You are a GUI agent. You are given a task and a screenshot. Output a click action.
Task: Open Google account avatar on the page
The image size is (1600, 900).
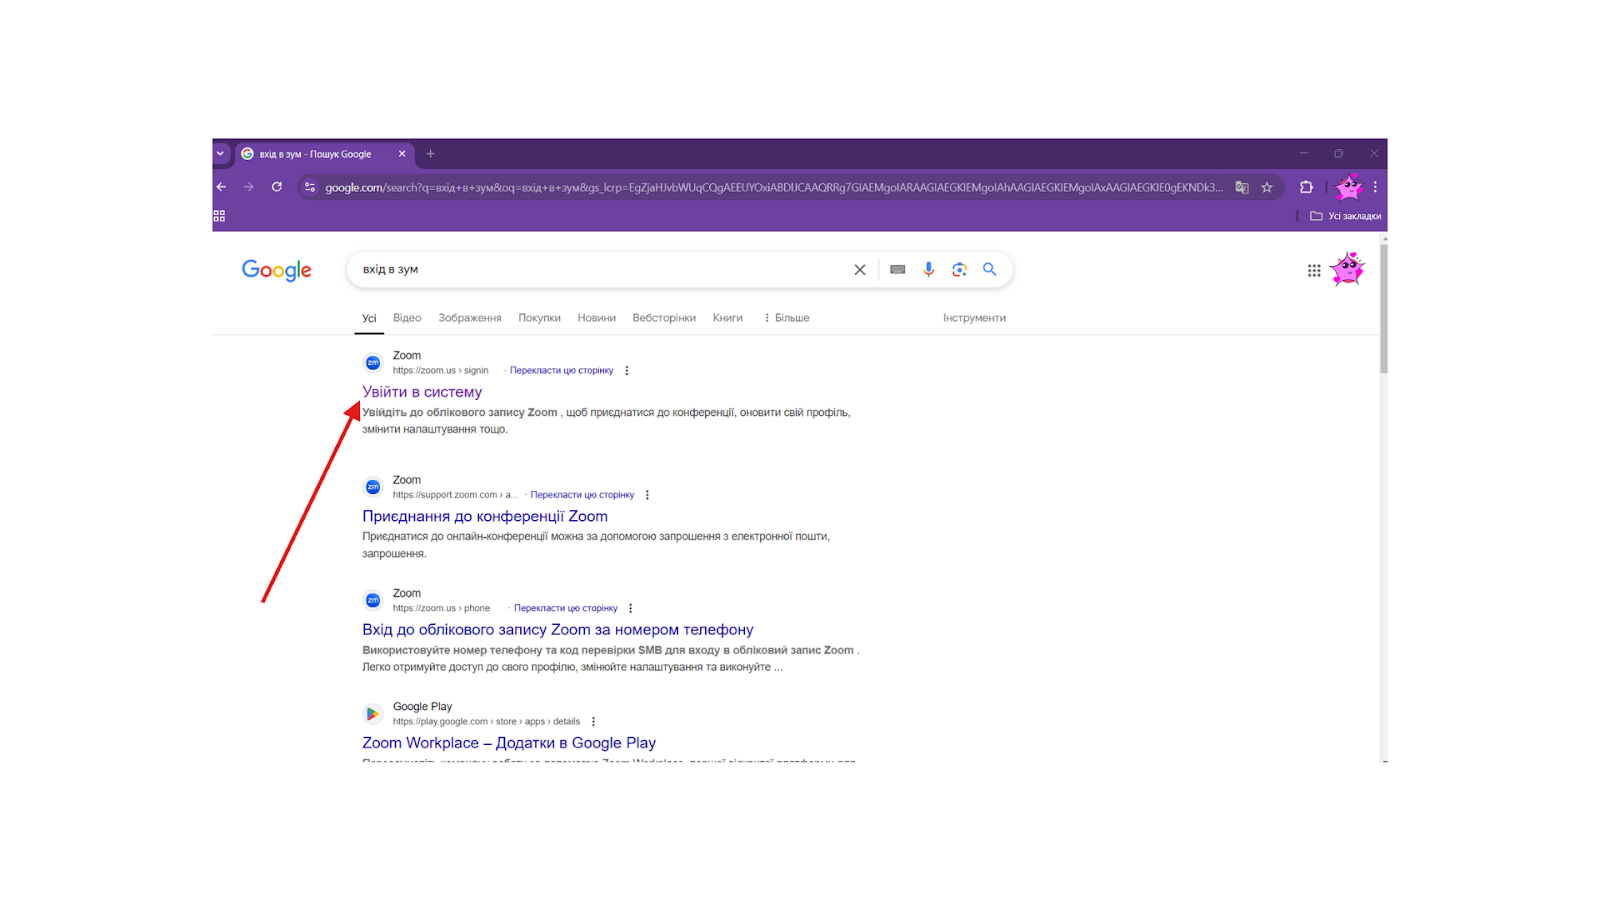point(1348,270)
